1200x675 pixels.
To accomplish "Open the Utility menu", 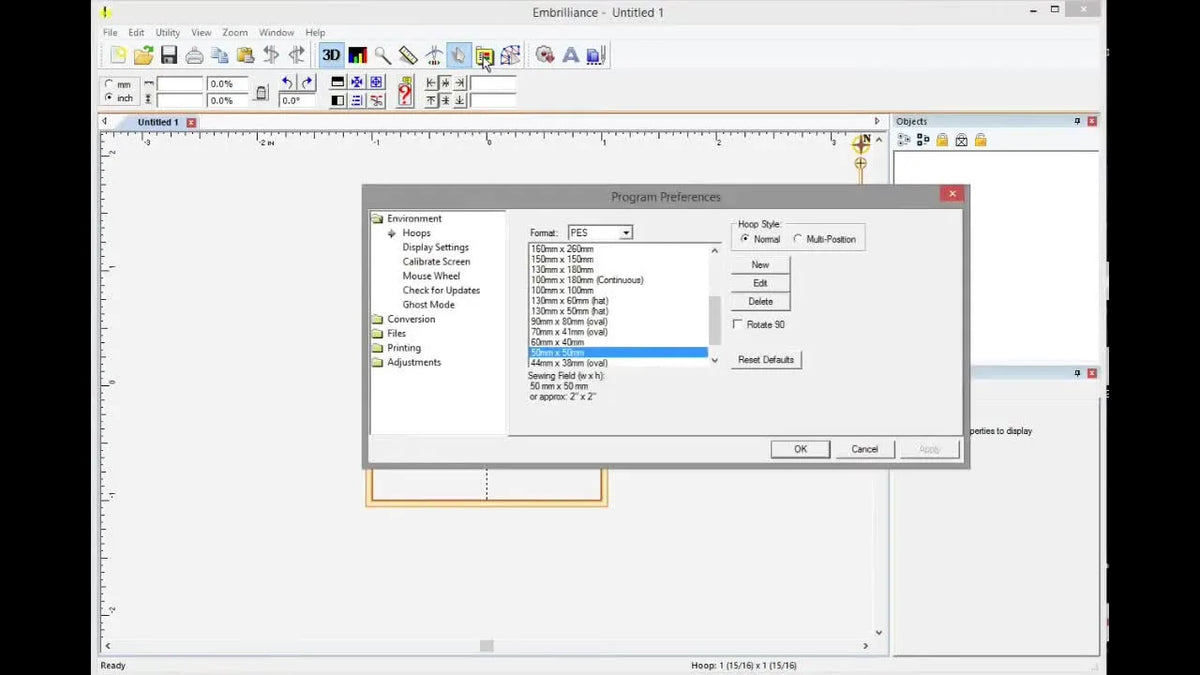I will coord(168,32).
